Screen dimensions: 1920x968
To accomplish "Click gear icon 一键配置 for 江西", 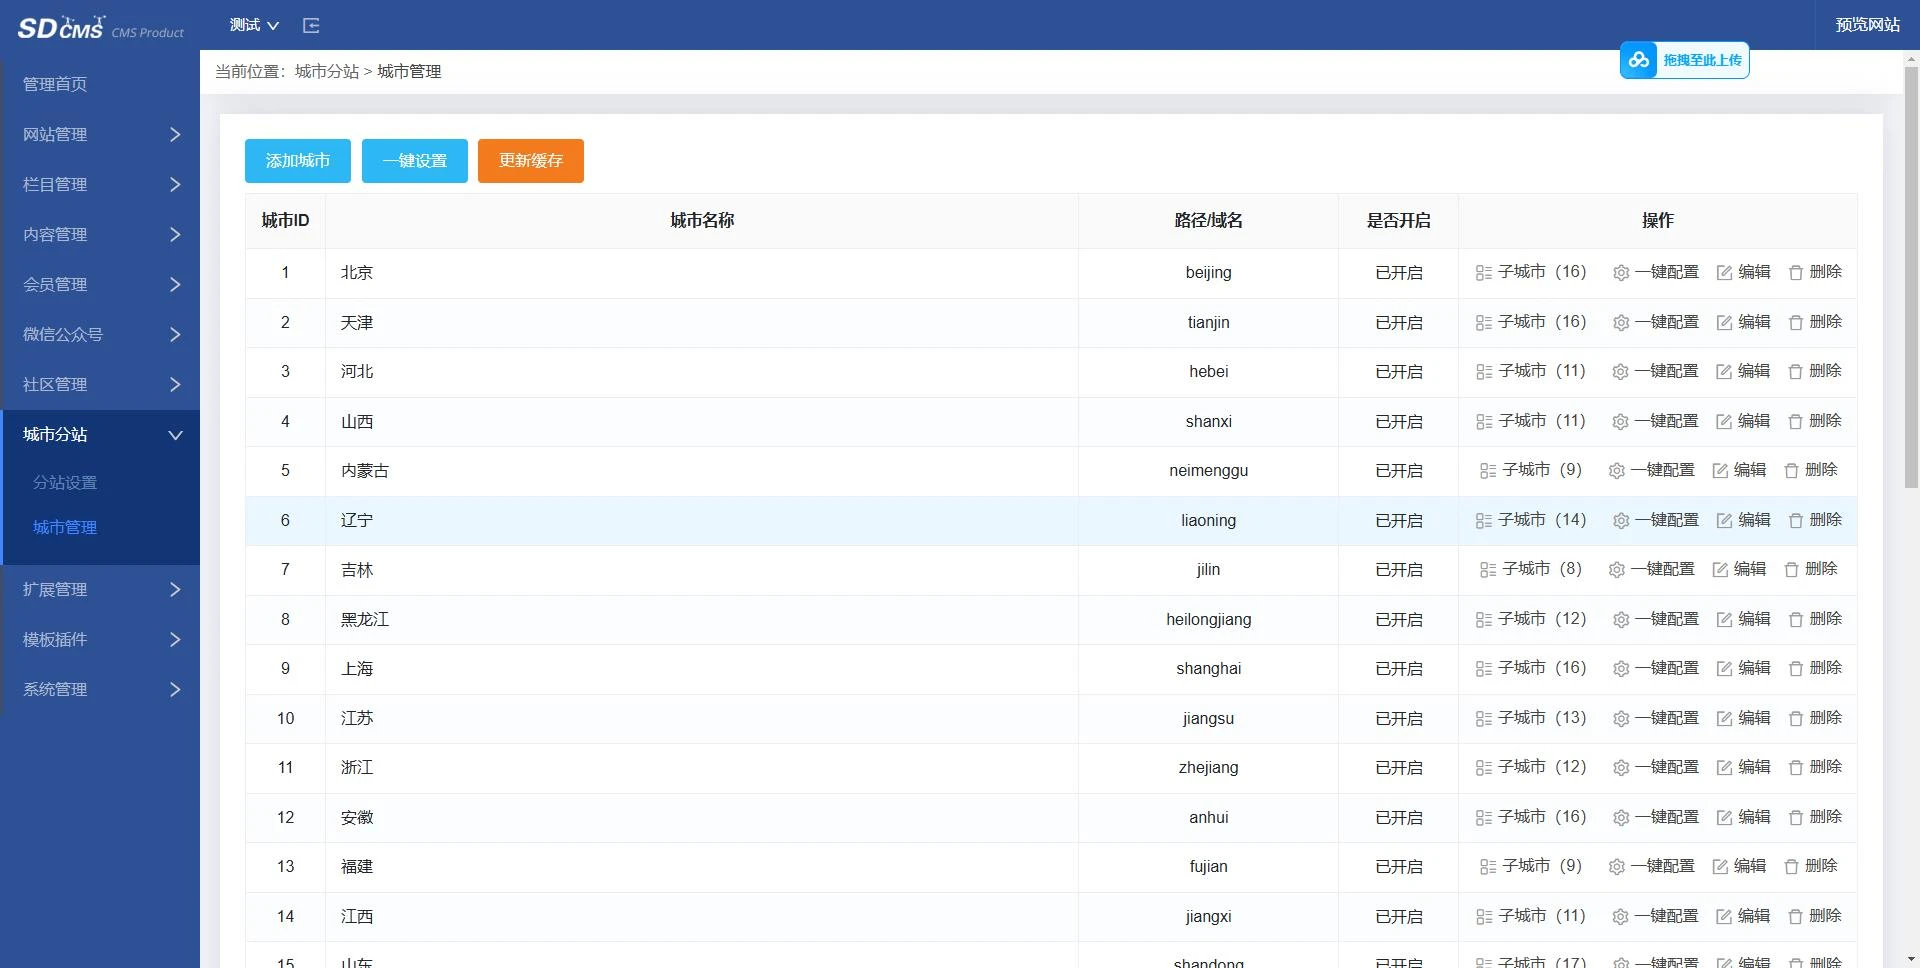I will coord(1621,917).
